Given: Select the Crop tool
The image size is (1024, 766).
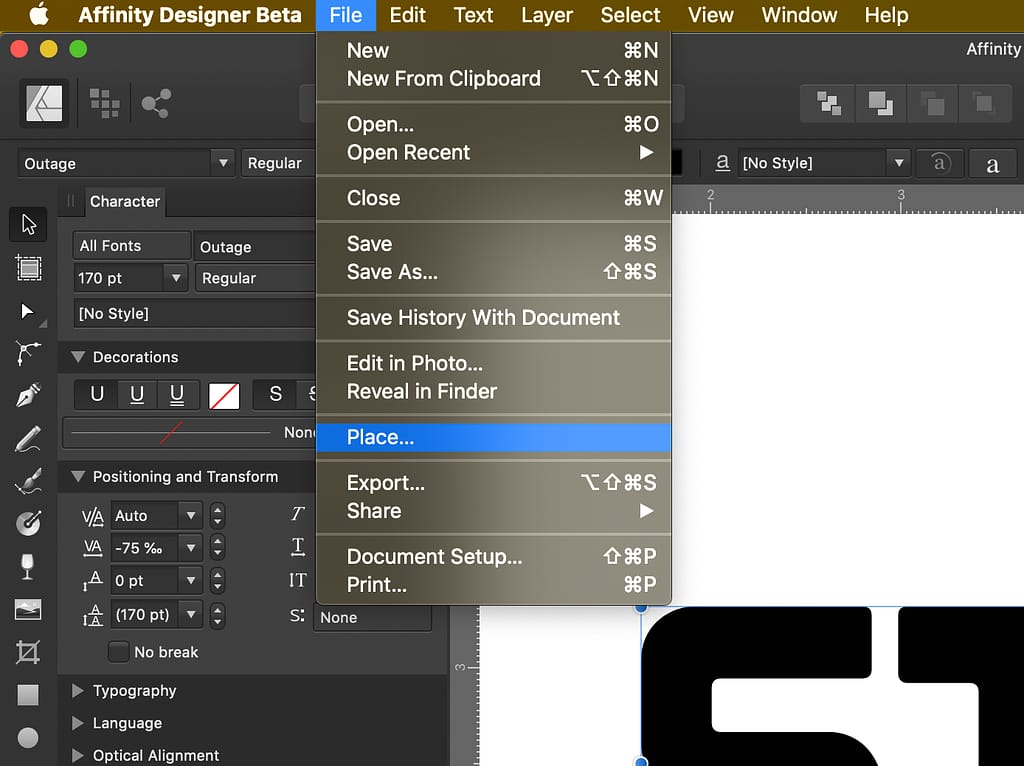Looking at the screenshot, I should pyautogui.click(x=27, y=650).
